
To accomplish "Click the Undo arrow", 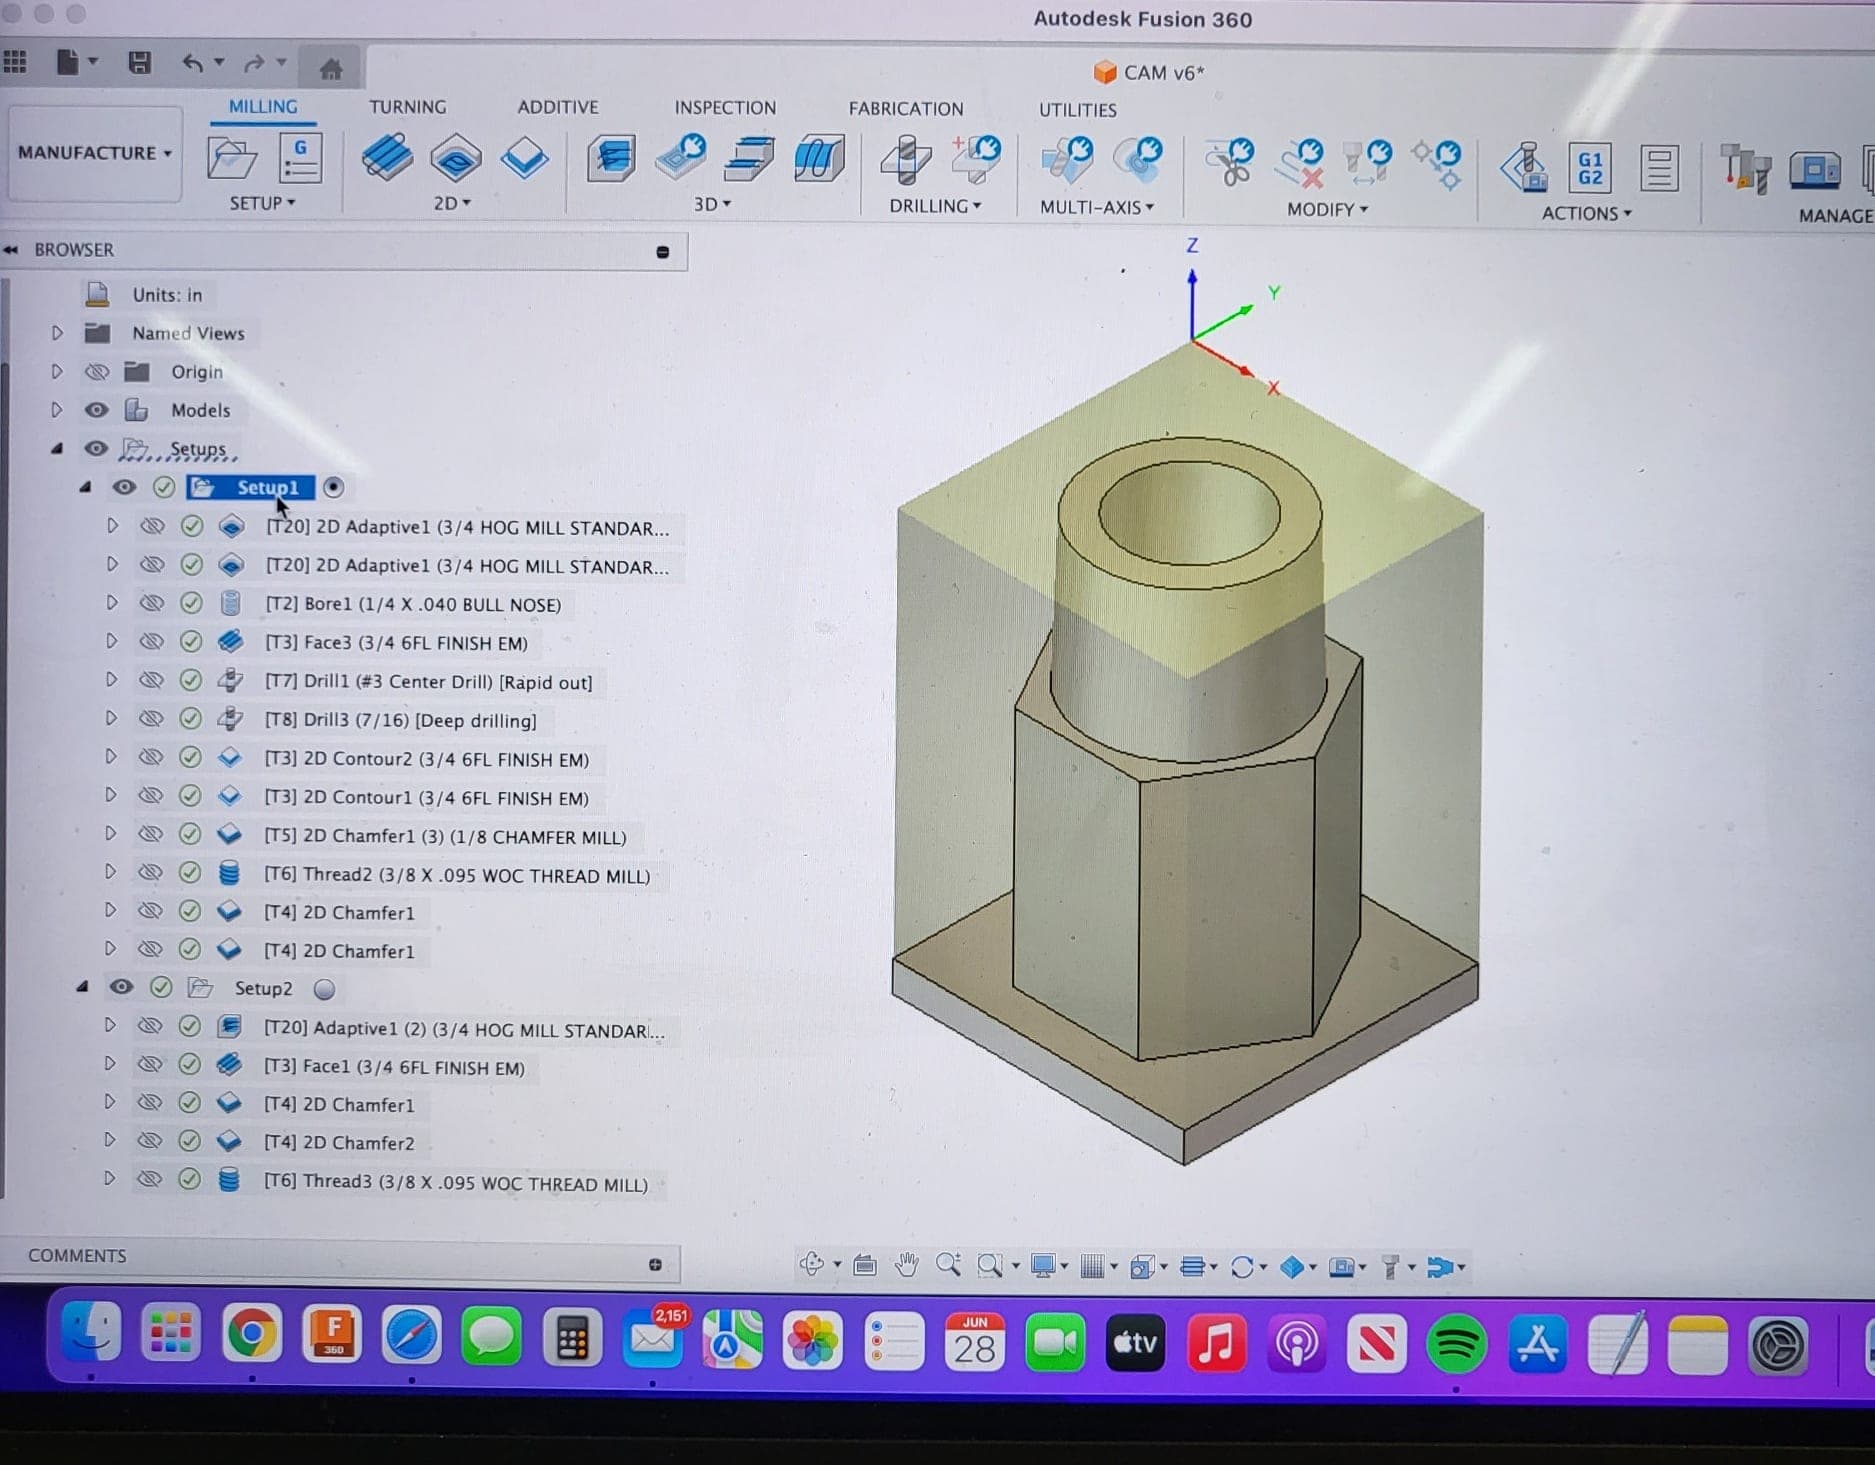I will [193, 63].
